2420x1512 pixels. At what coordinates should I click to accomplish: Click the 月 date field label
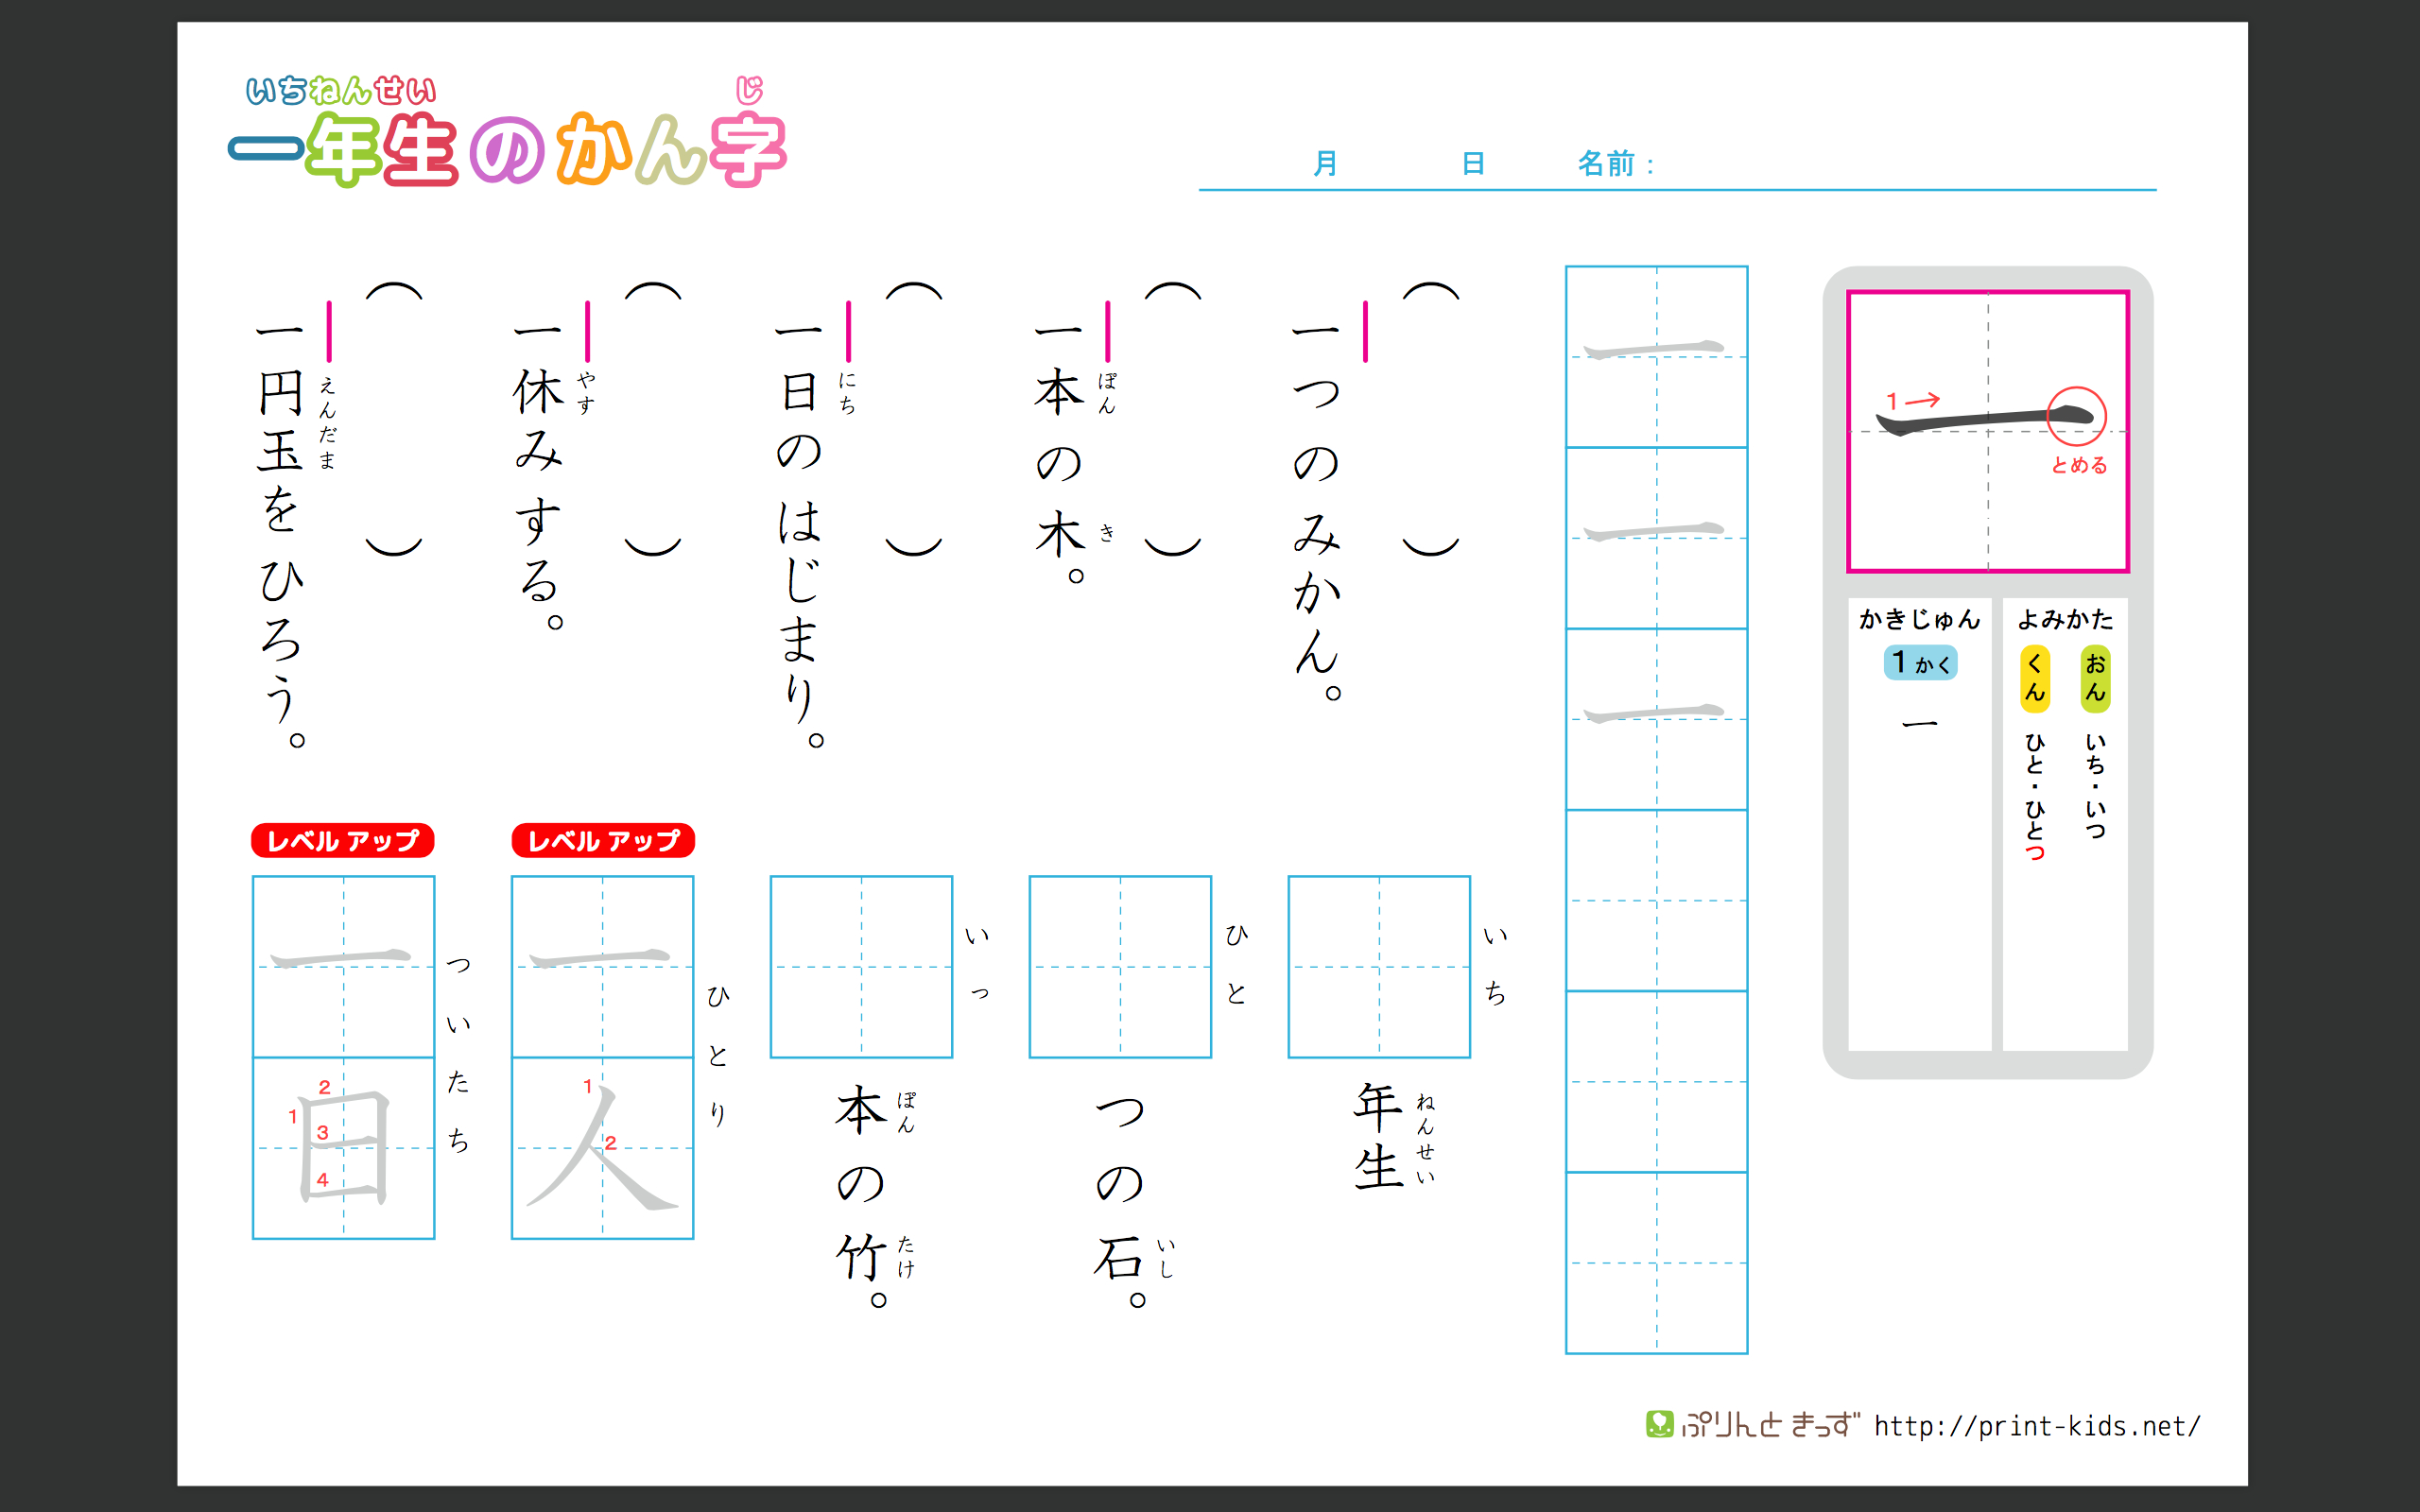click(1325, 163)
